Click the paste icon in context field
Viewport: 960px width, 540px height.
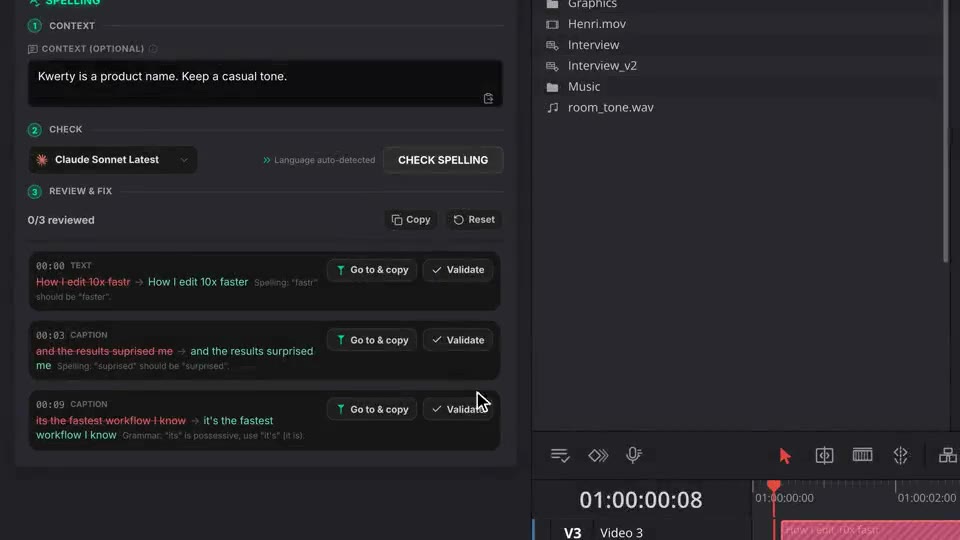(488, 99)
